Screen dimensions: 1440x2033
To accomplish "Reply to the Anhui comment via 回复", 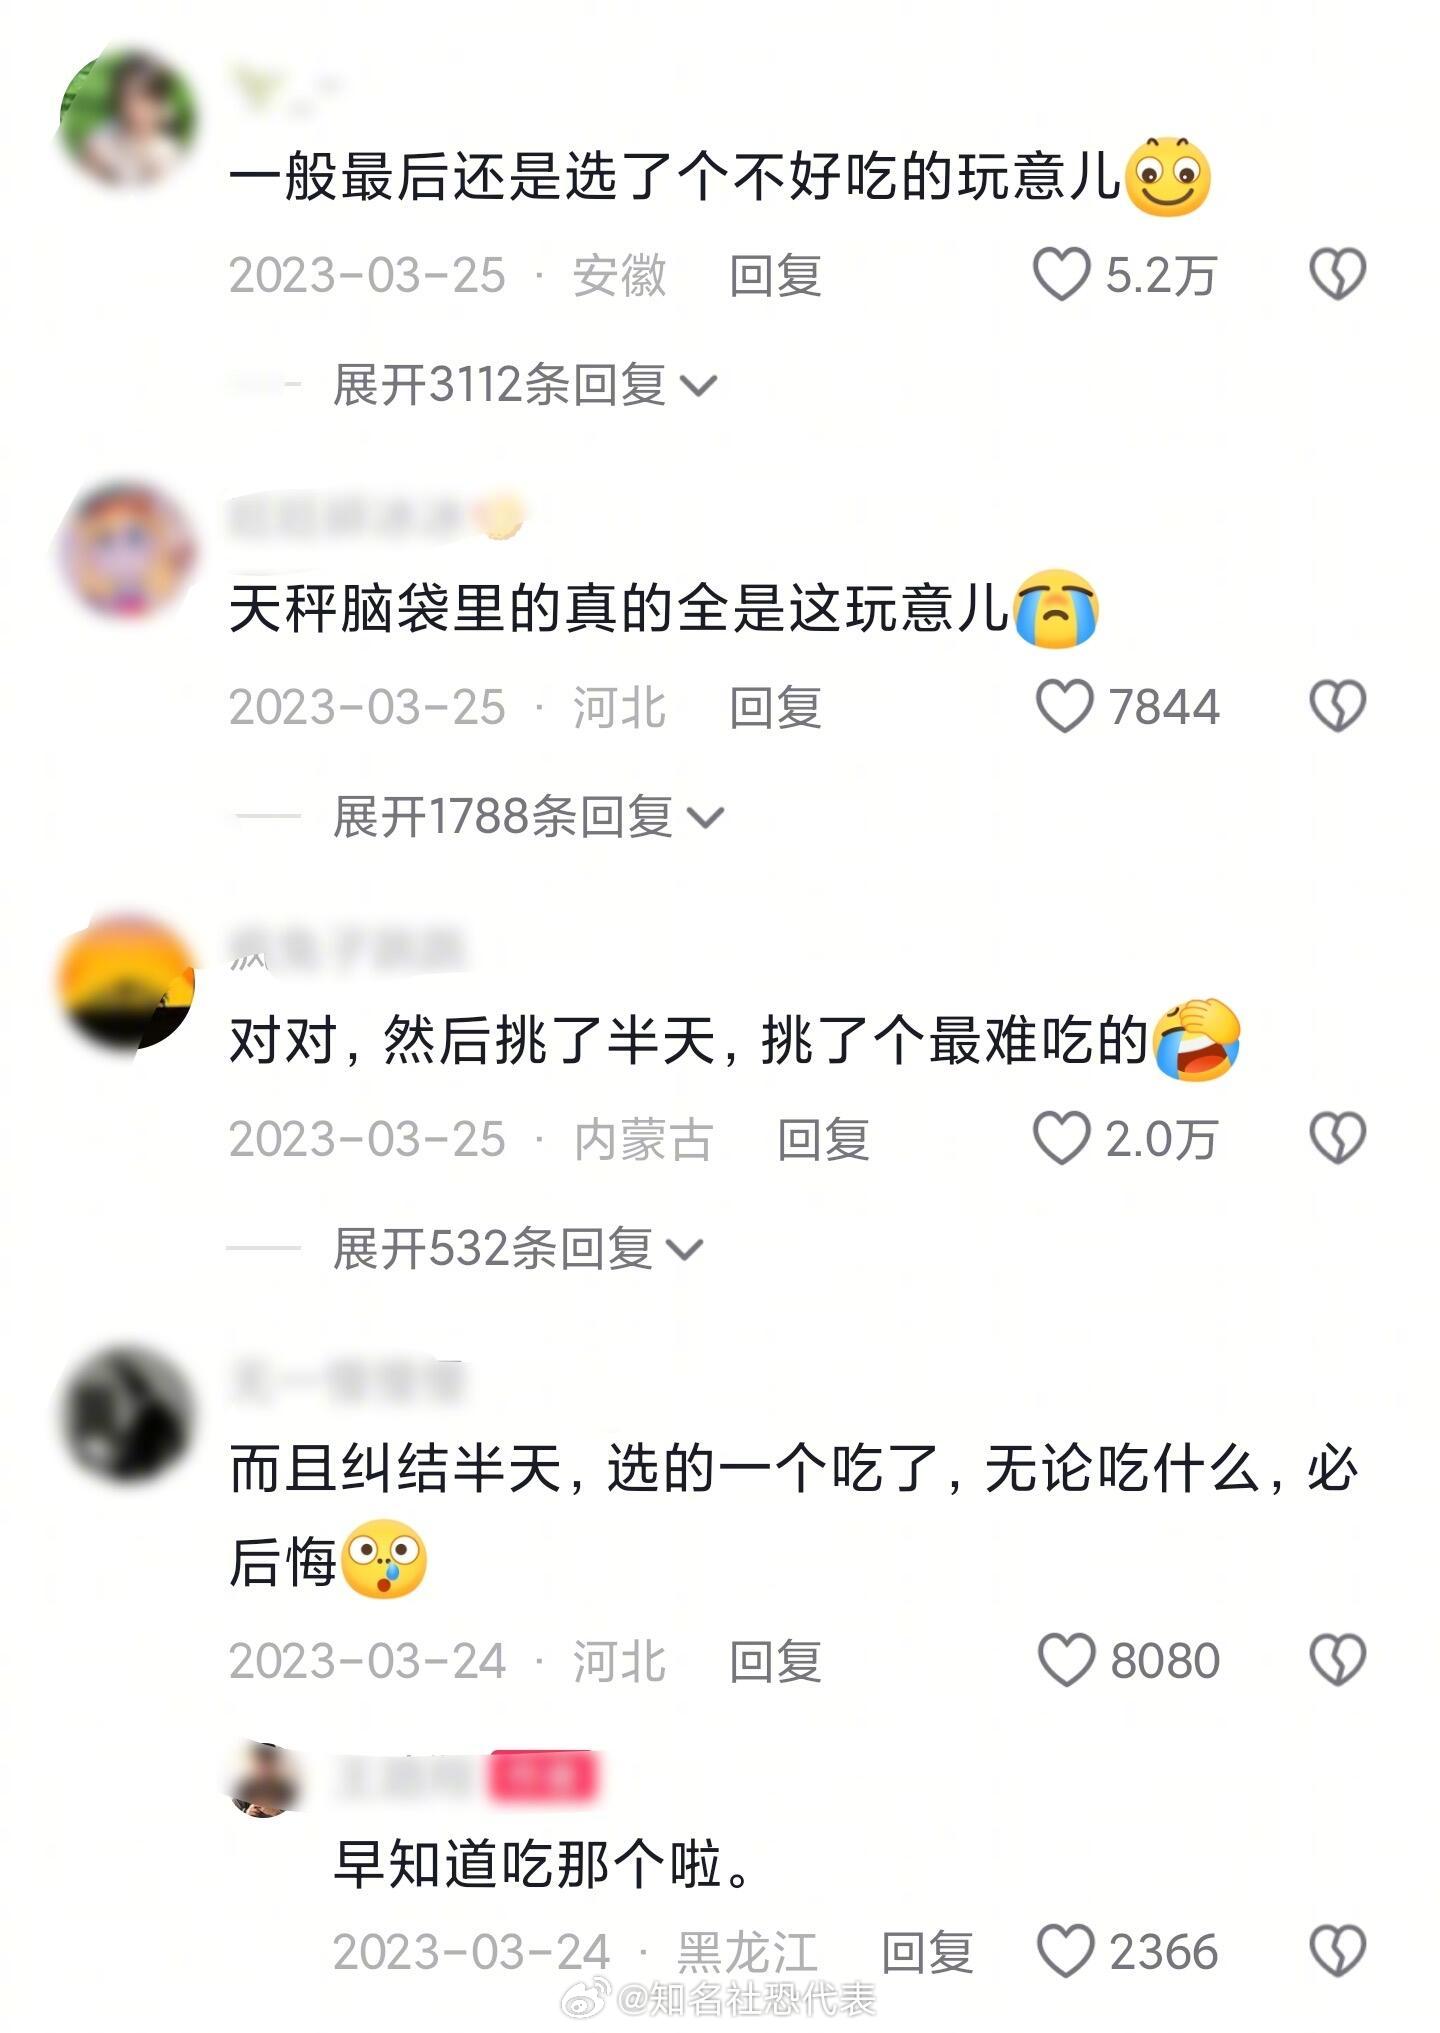I will pos(776,275).
